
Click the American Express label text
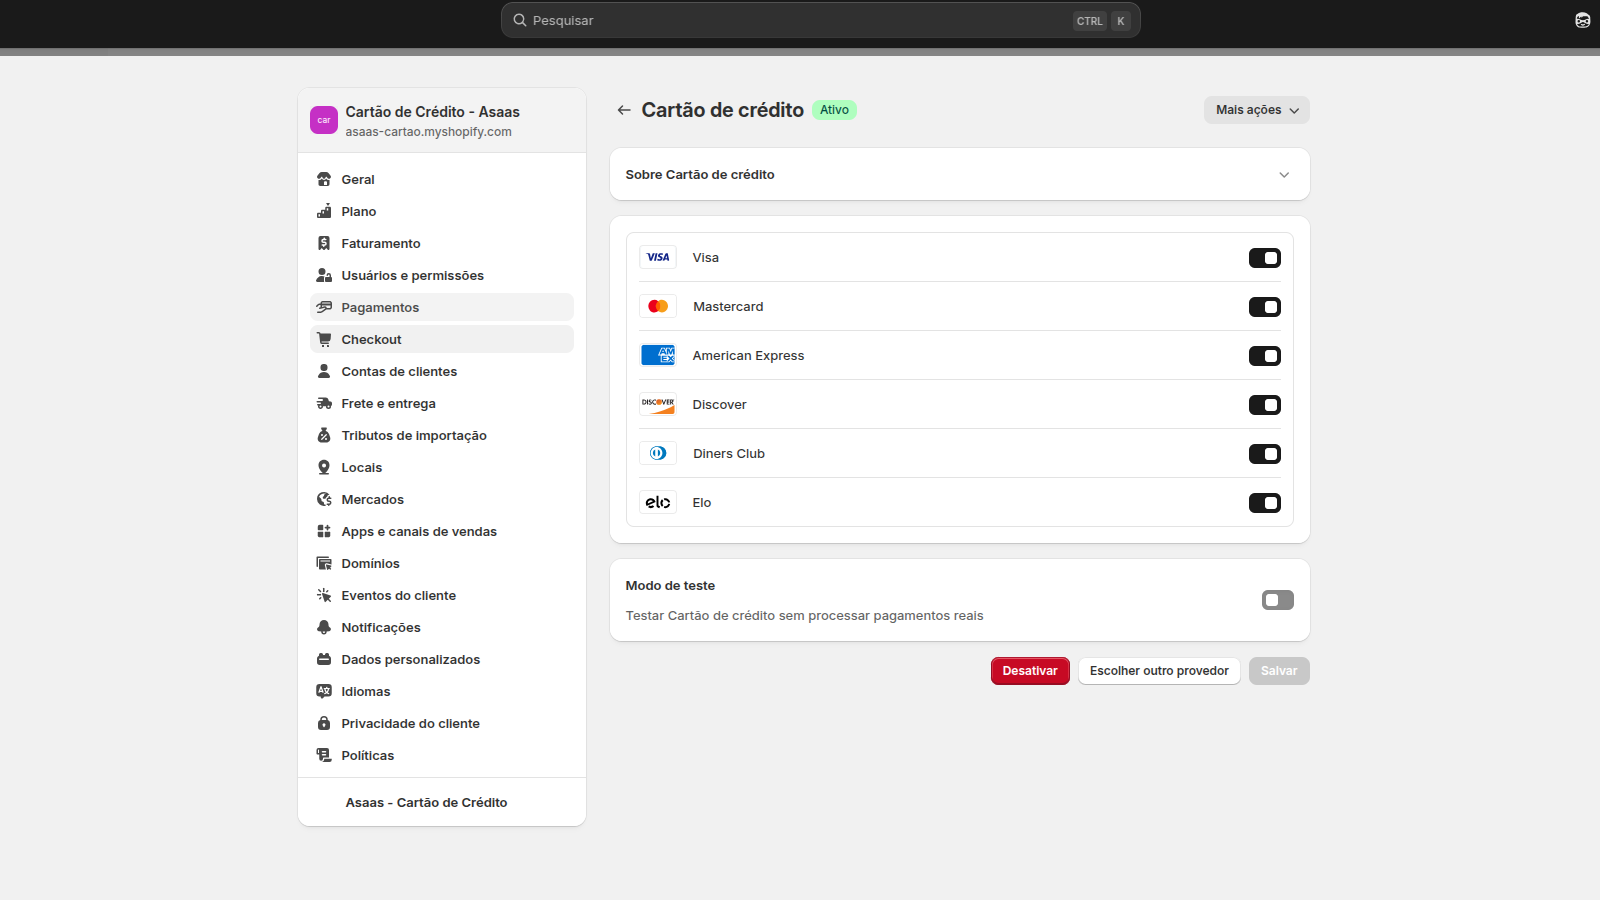pos(748,355)
